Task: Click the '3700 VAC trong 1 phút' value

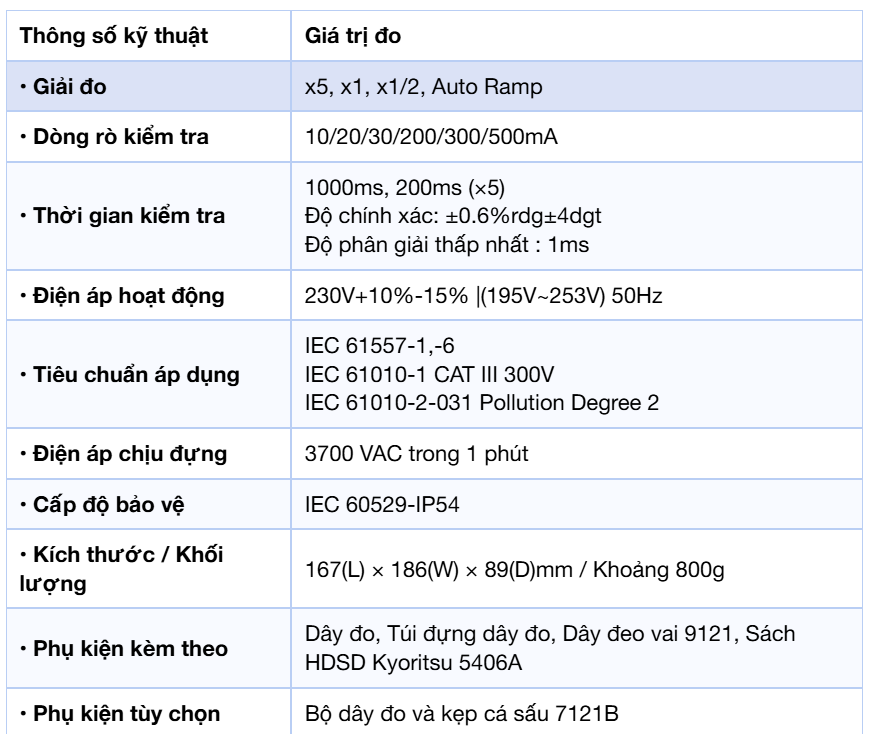Action: [417, 454]
